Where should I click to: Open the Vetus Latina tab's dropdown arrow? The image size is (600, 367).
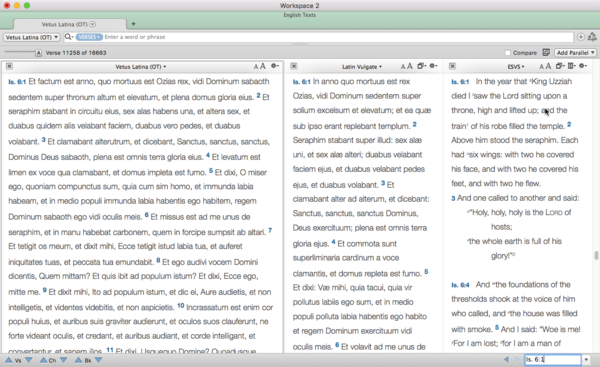click(x=93, y=24)
